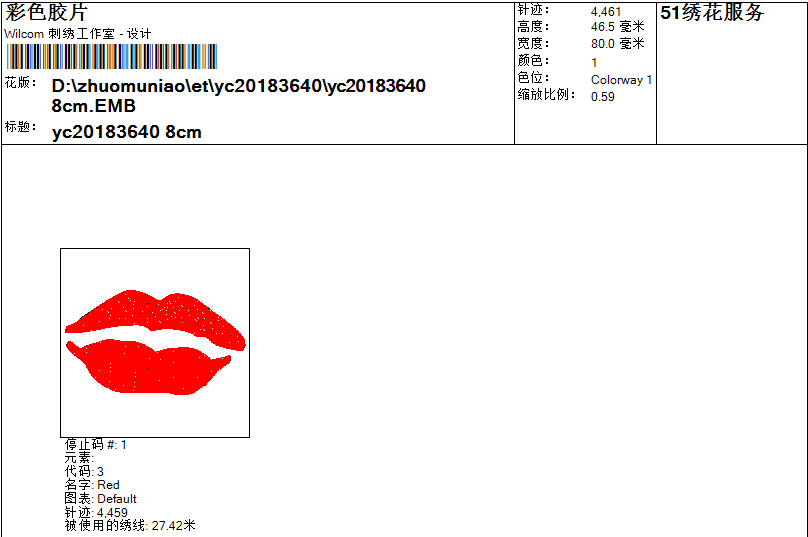
Task: Select the width value 80.0 毫米
Action: tap(618, 43)
